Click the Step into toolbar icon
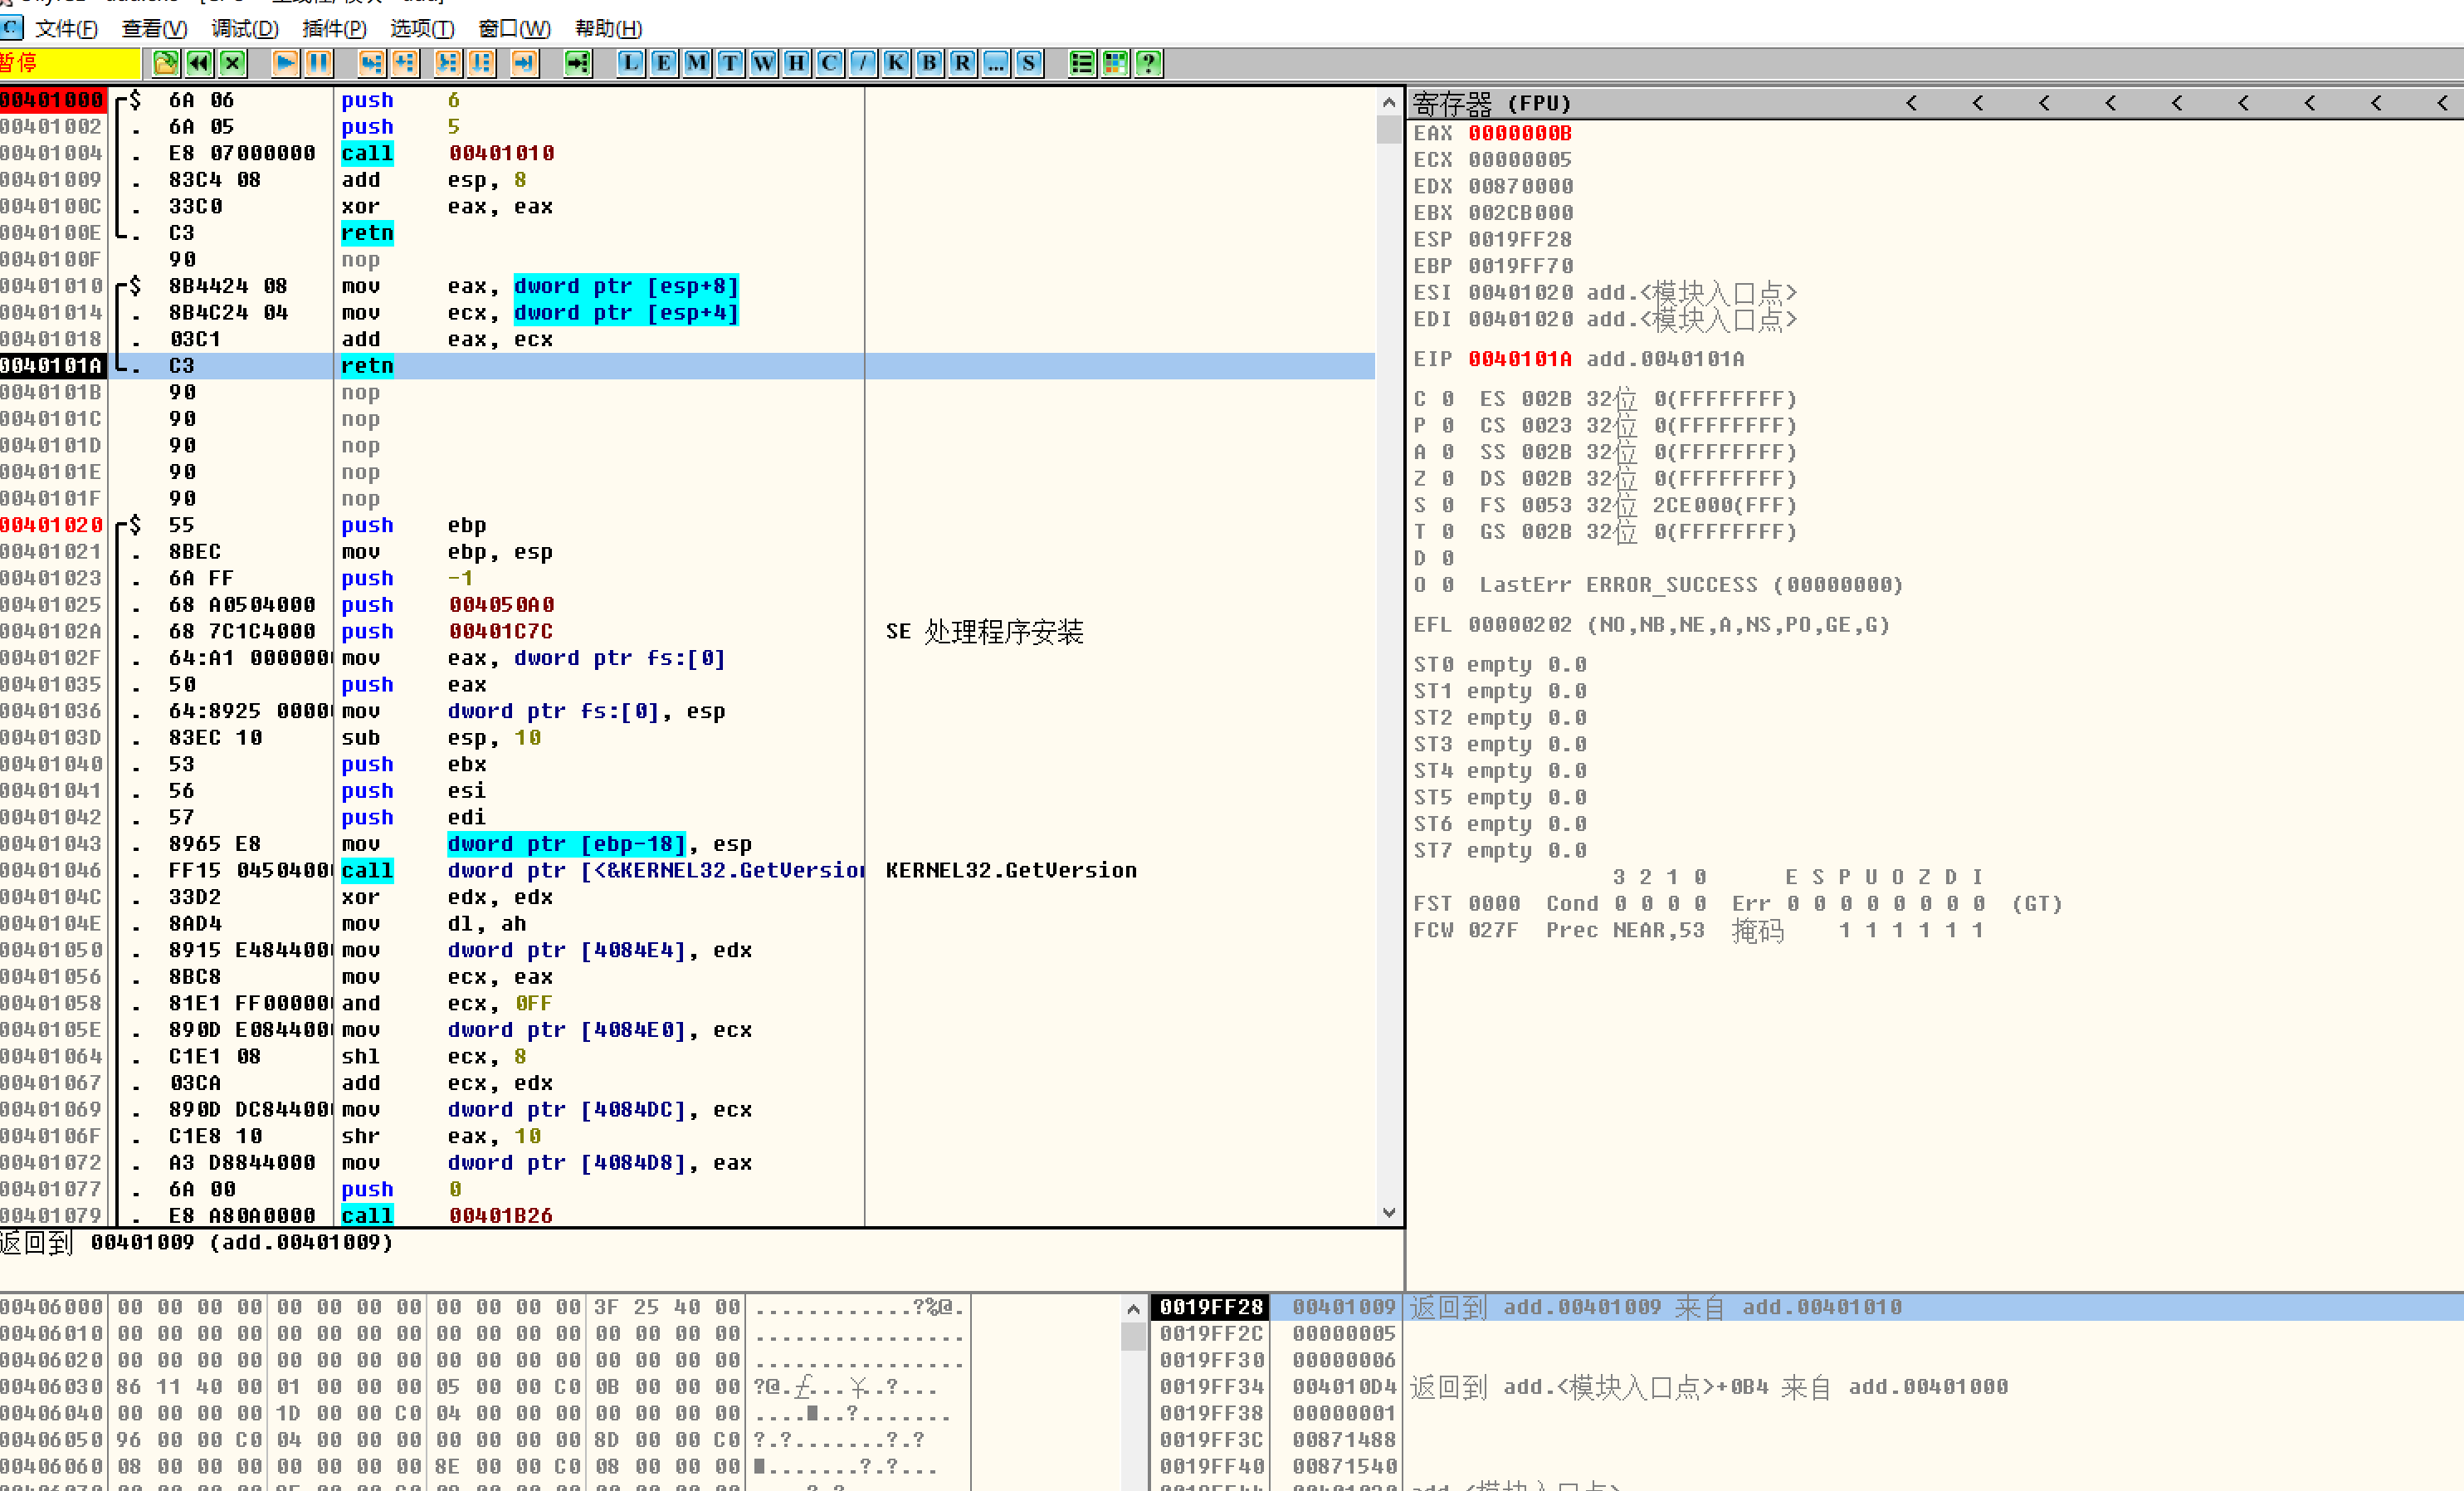 (x=372, y=64)
